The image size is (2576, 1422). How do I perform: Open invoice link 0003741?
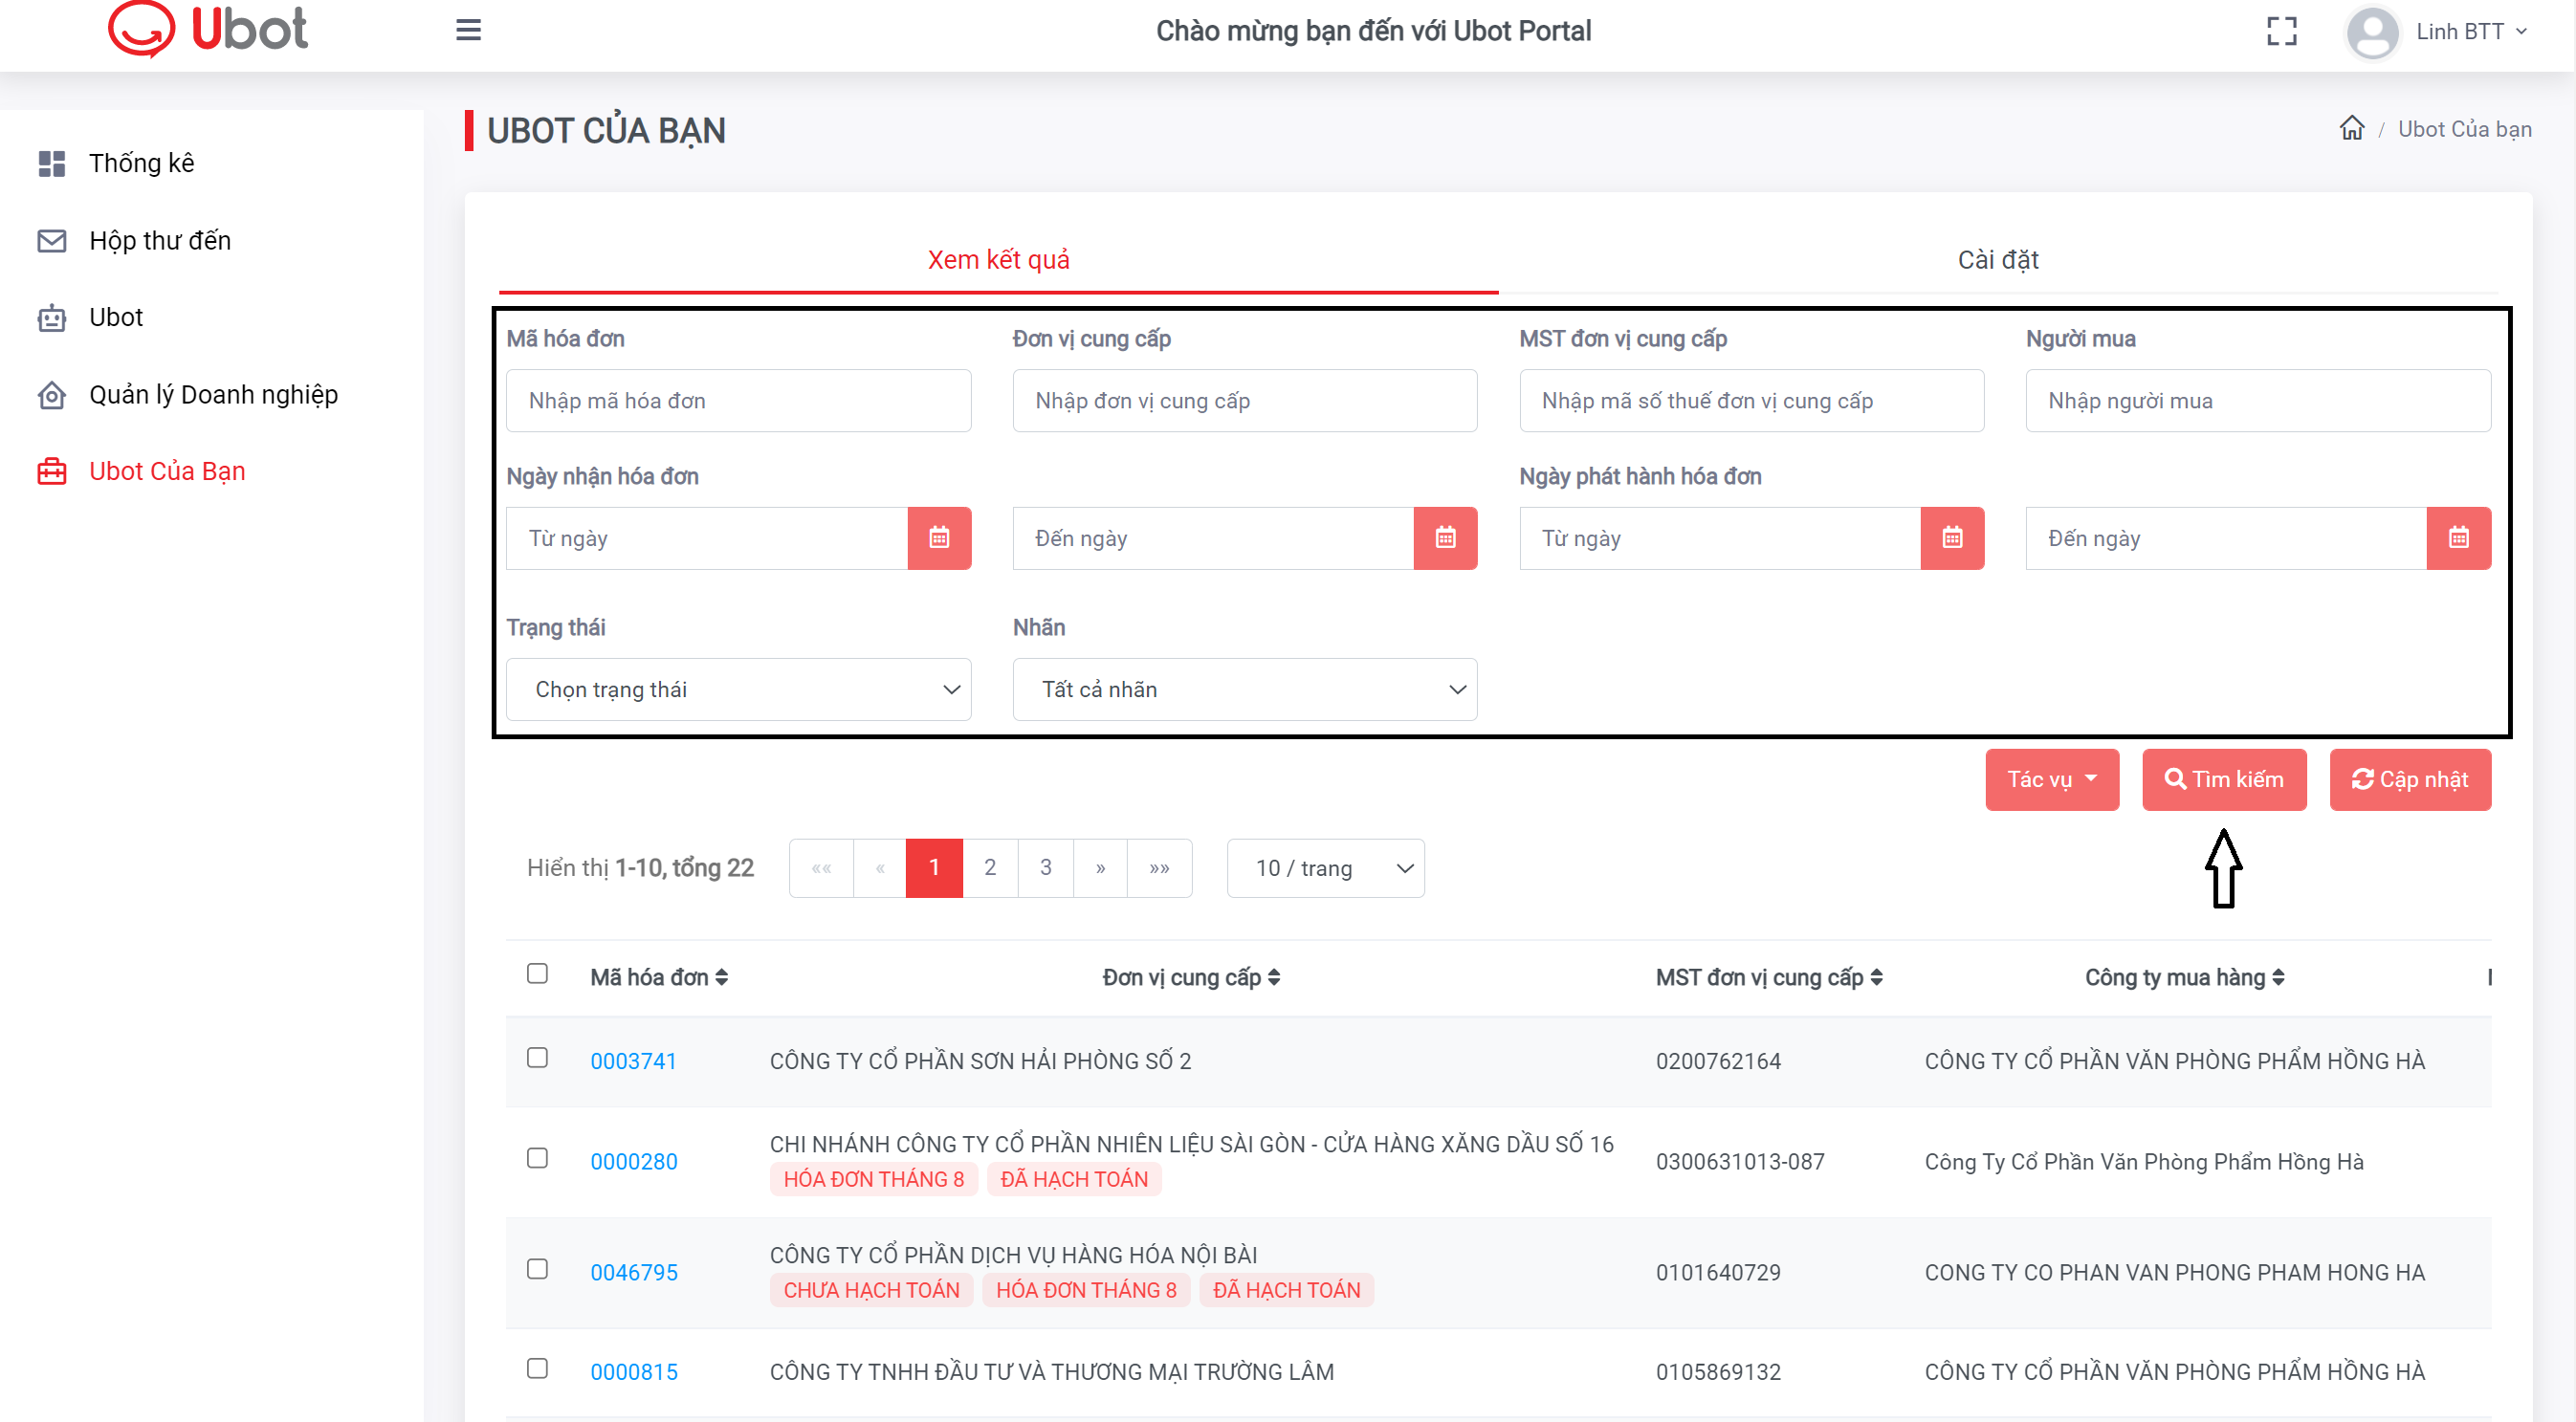633,1061
